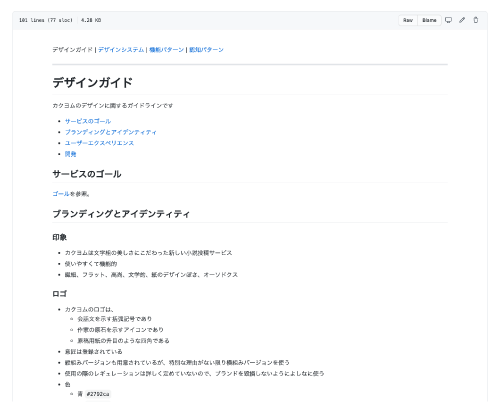Click the 101 lines (77 sloc) file info
The height and width of the screenshot is (402, 500).
click(x=46, y=20)
